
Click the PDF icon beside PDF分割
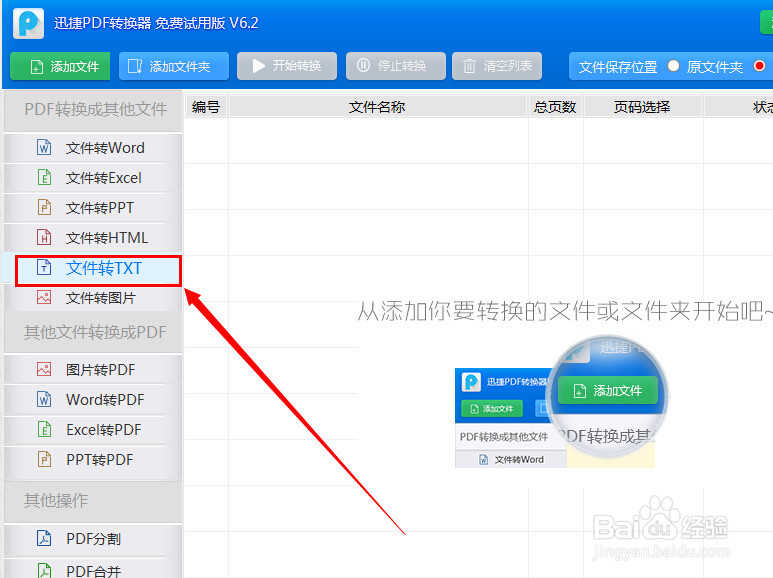click(44, 539)
